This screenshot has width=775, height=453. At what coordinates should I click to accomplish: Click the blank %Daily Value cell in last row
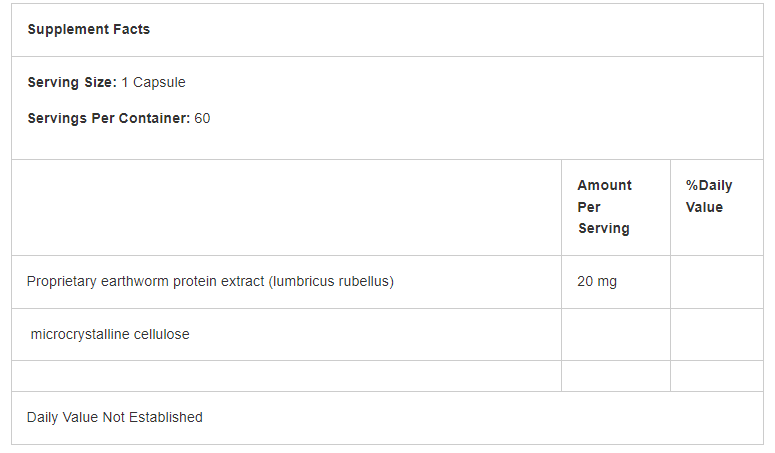[716, 376]
